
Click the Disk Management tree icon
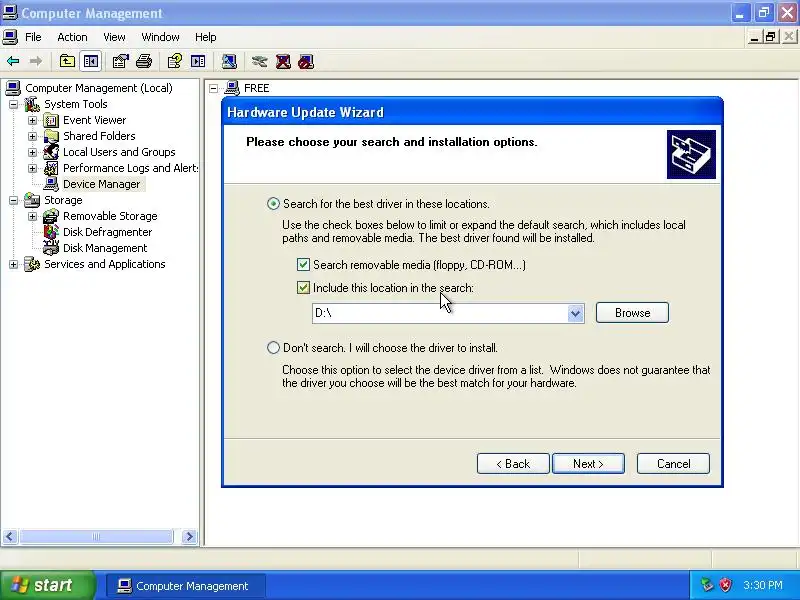click(x=51, y=247)
